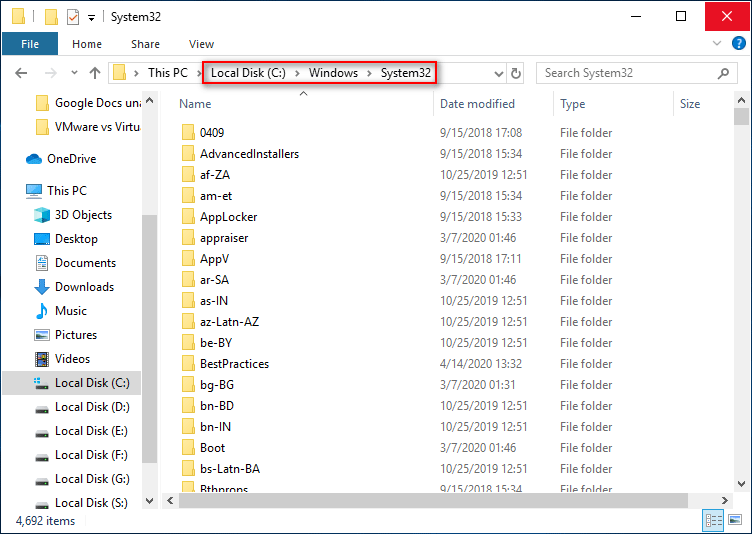Switch to details view in status bar
Screen dimensions: 752x534
pos(714,521)
